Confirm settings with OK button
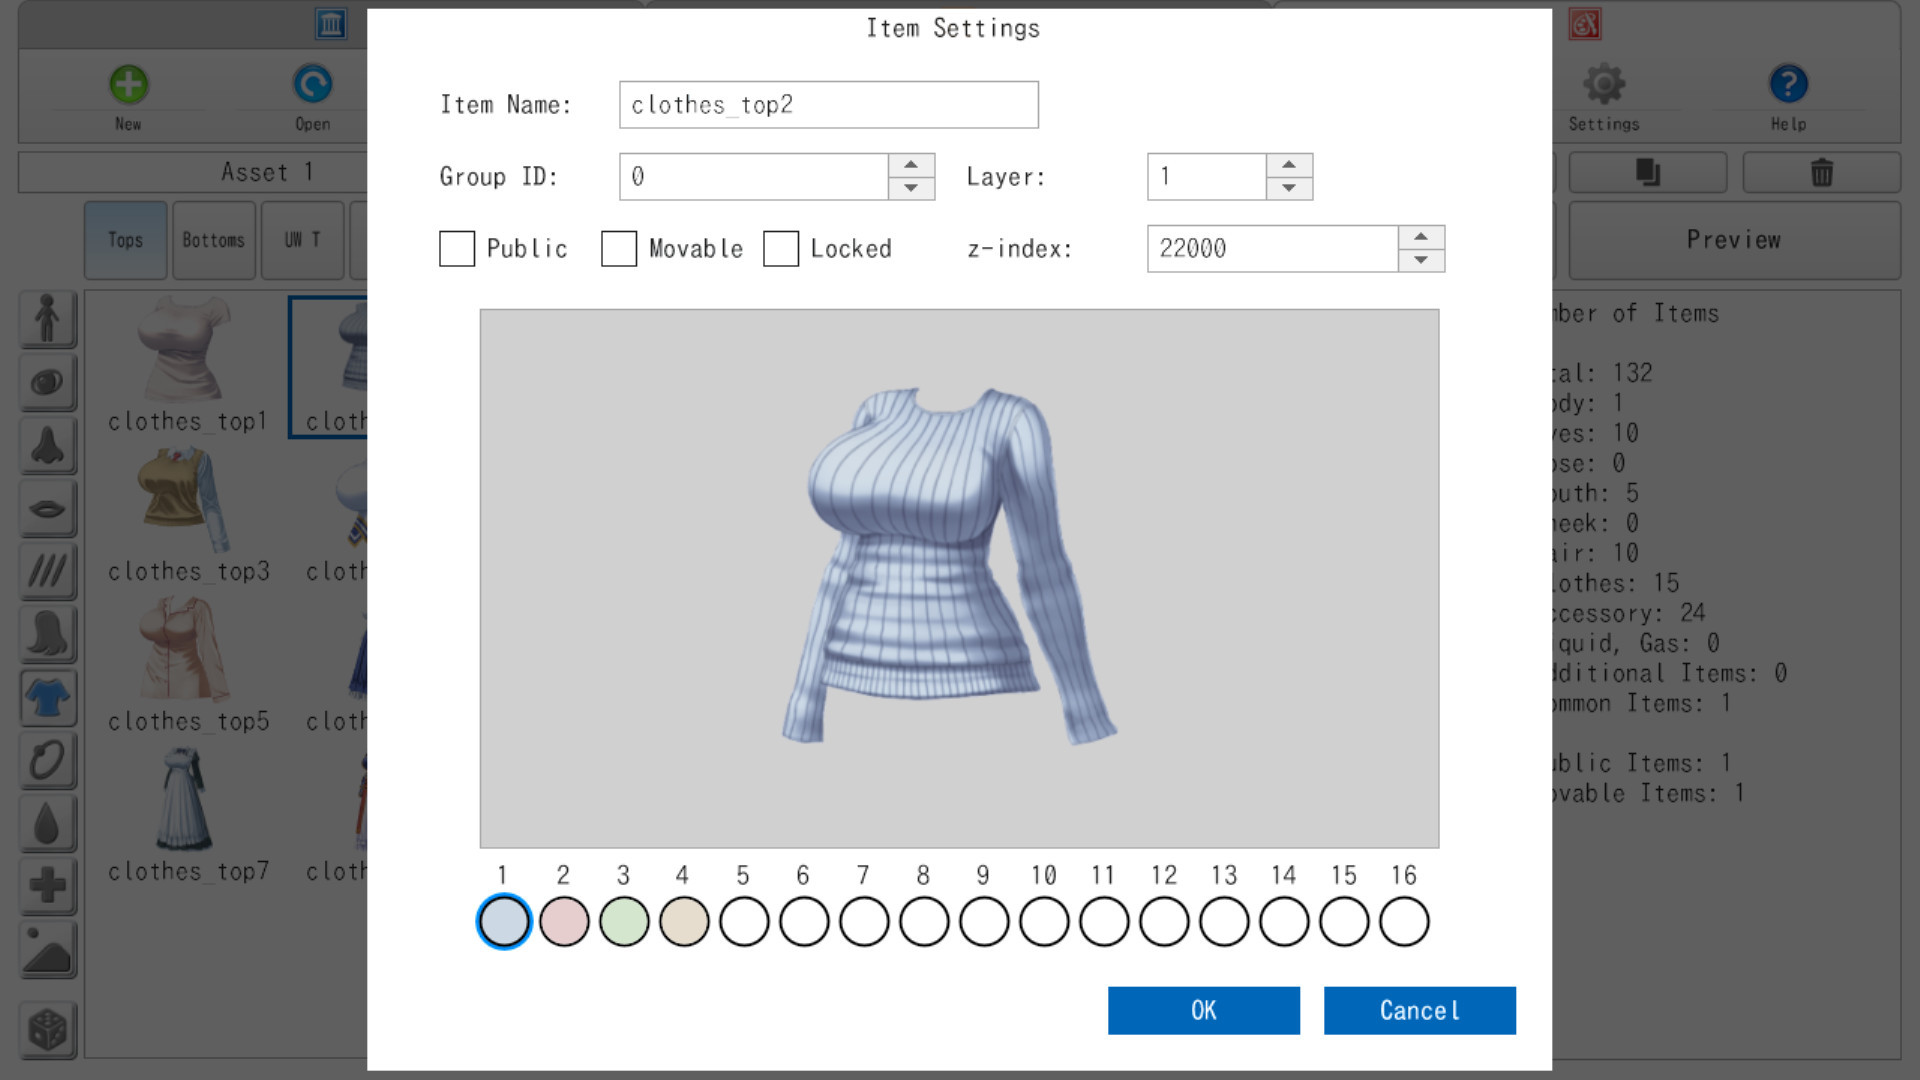 1203,1010
